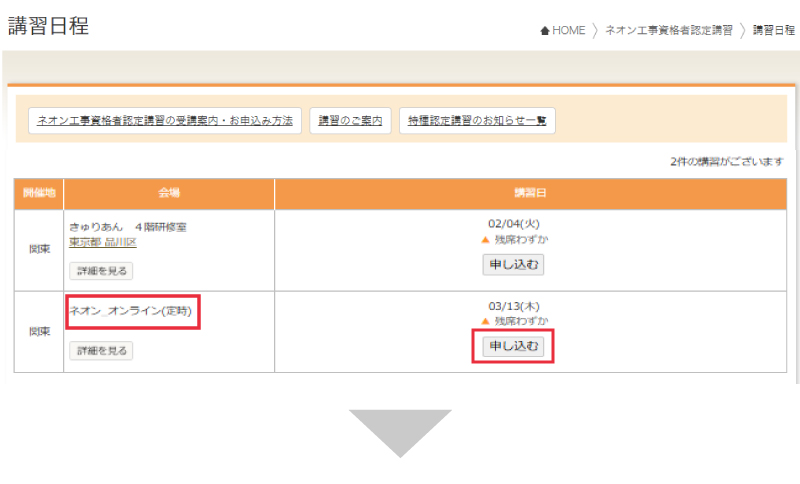
Task: Open 特種認定講習のお知らせ一覧 button
Action: tap(477, 121)
